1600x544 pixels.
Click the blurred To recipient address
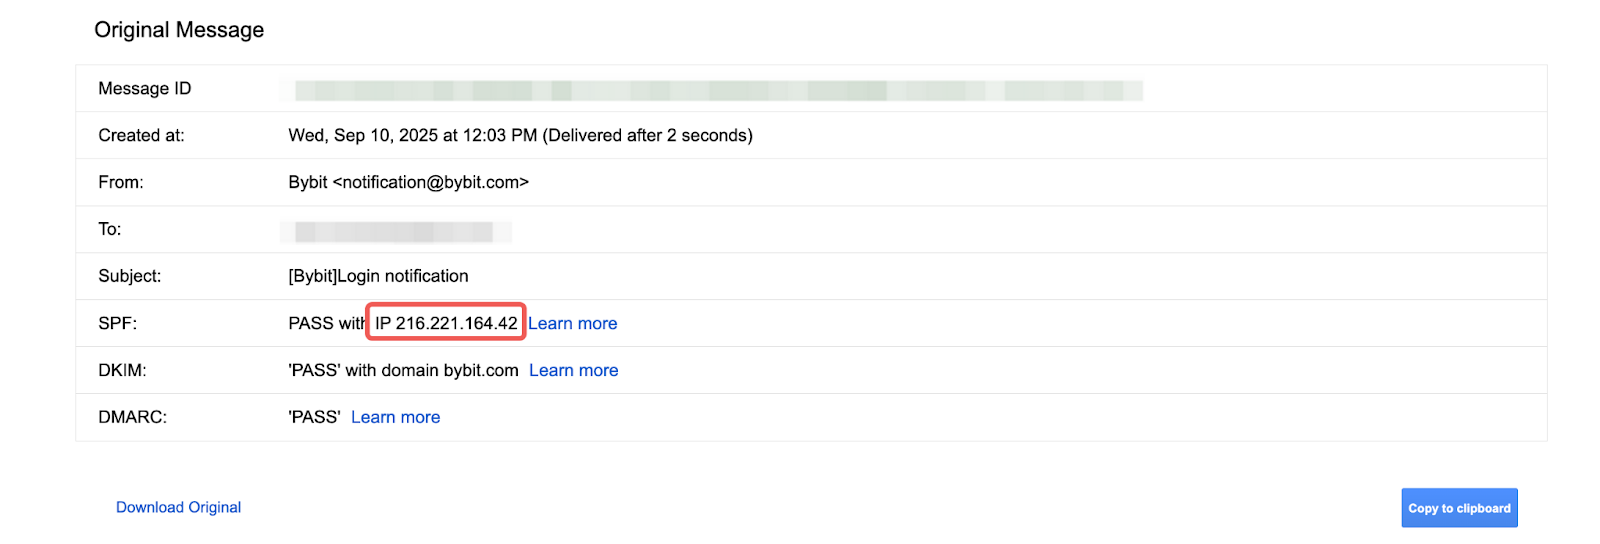(x=394, y=232)
